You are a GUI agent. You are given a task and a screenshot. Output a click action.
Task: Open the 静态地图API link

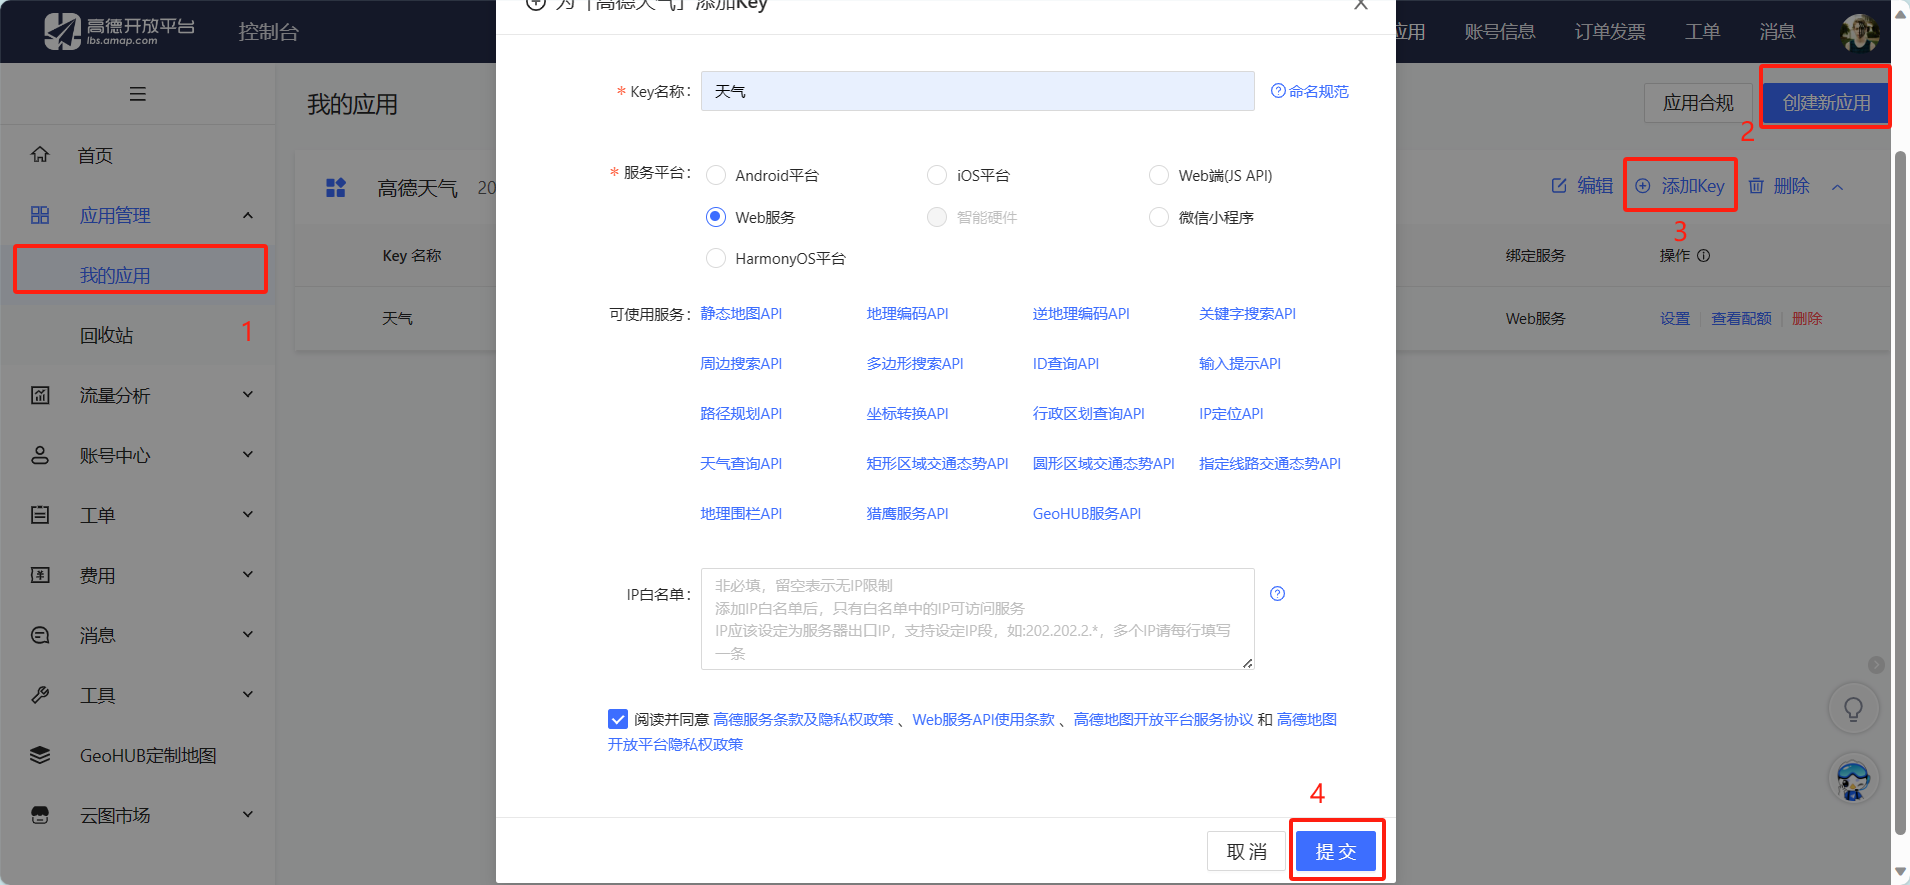pos(741,313)
